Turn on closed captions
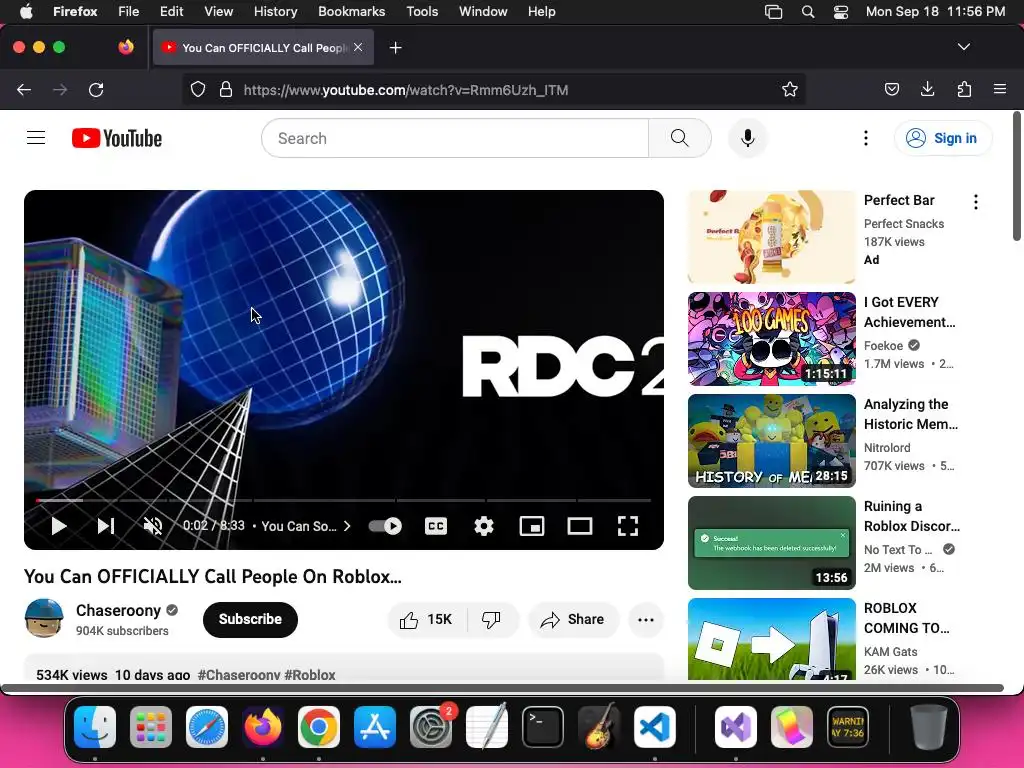This screenshot has width=1024, height=768. tap(436, 526)
